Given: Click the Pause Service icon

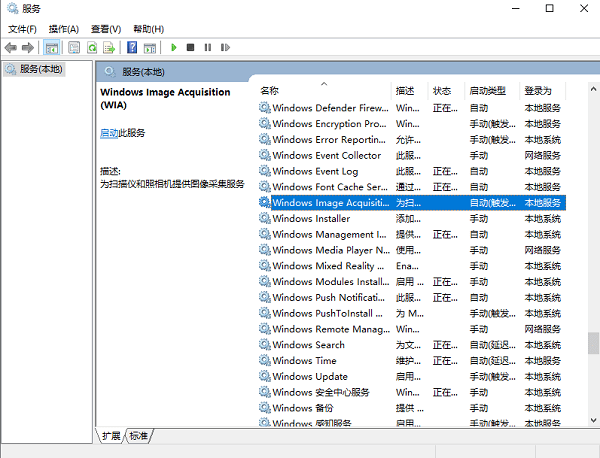Looking at the screenshot, I should [x=208, y=47].
